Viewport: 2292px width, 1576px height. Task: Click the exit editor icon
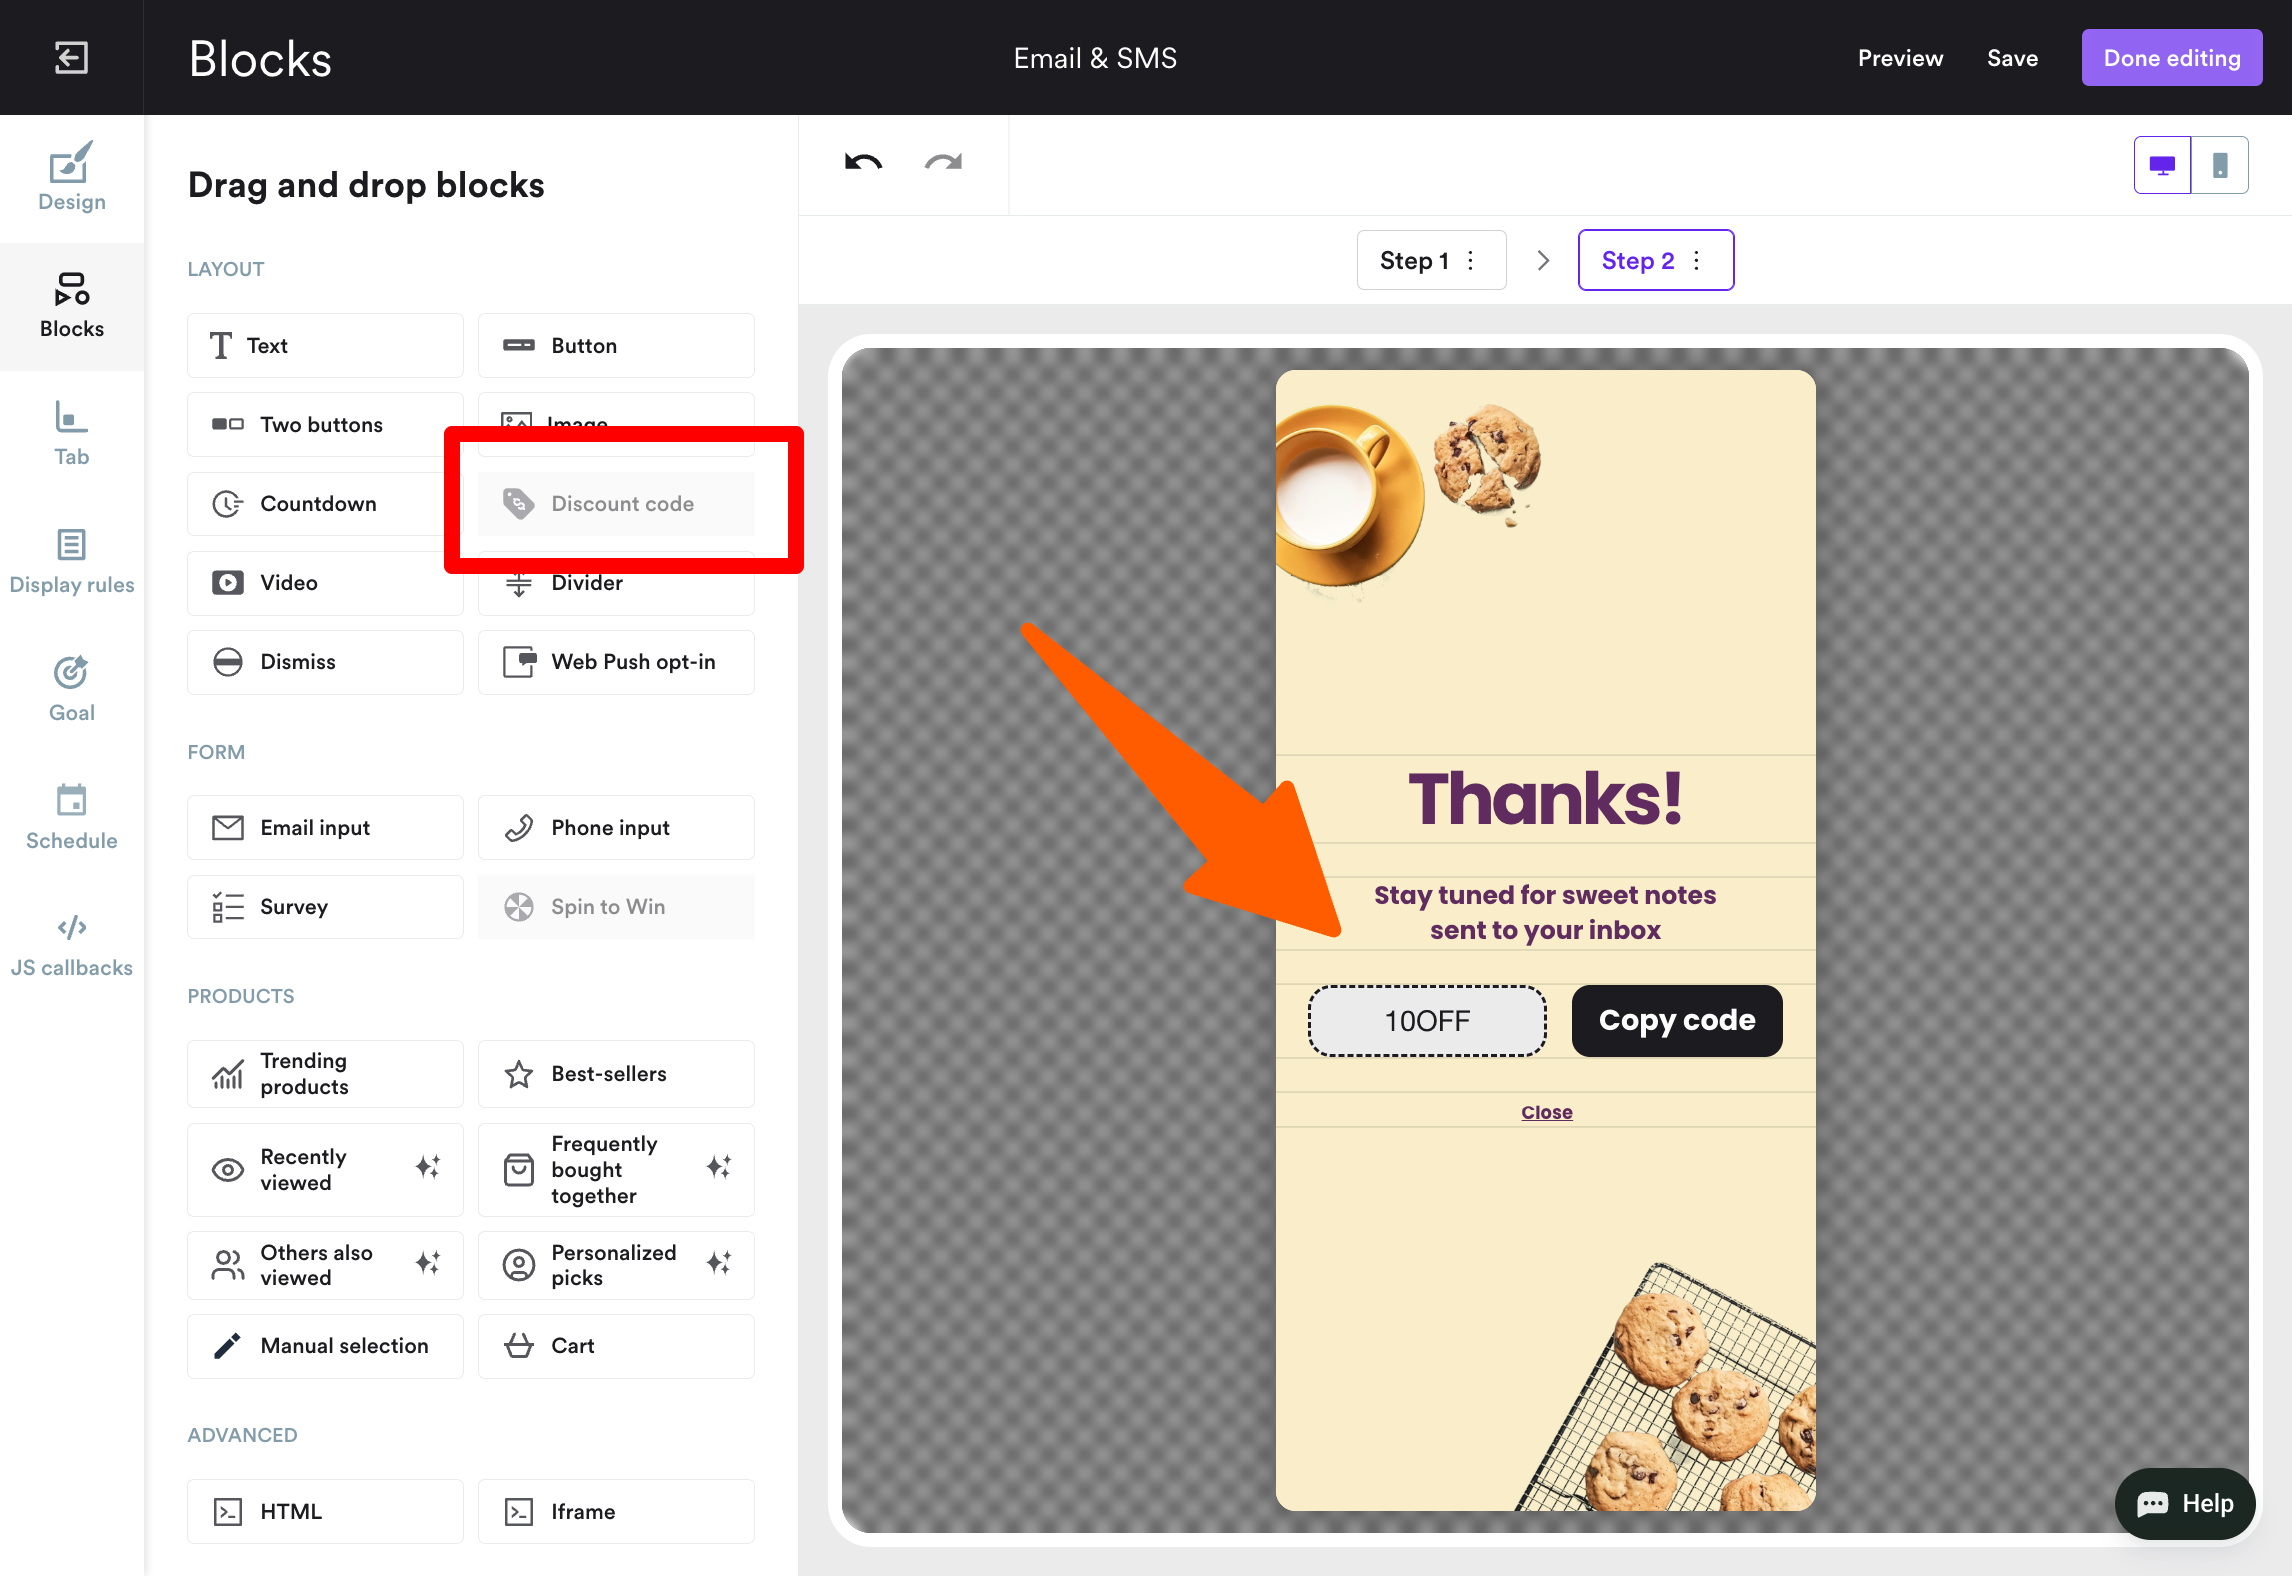point(71,57)
